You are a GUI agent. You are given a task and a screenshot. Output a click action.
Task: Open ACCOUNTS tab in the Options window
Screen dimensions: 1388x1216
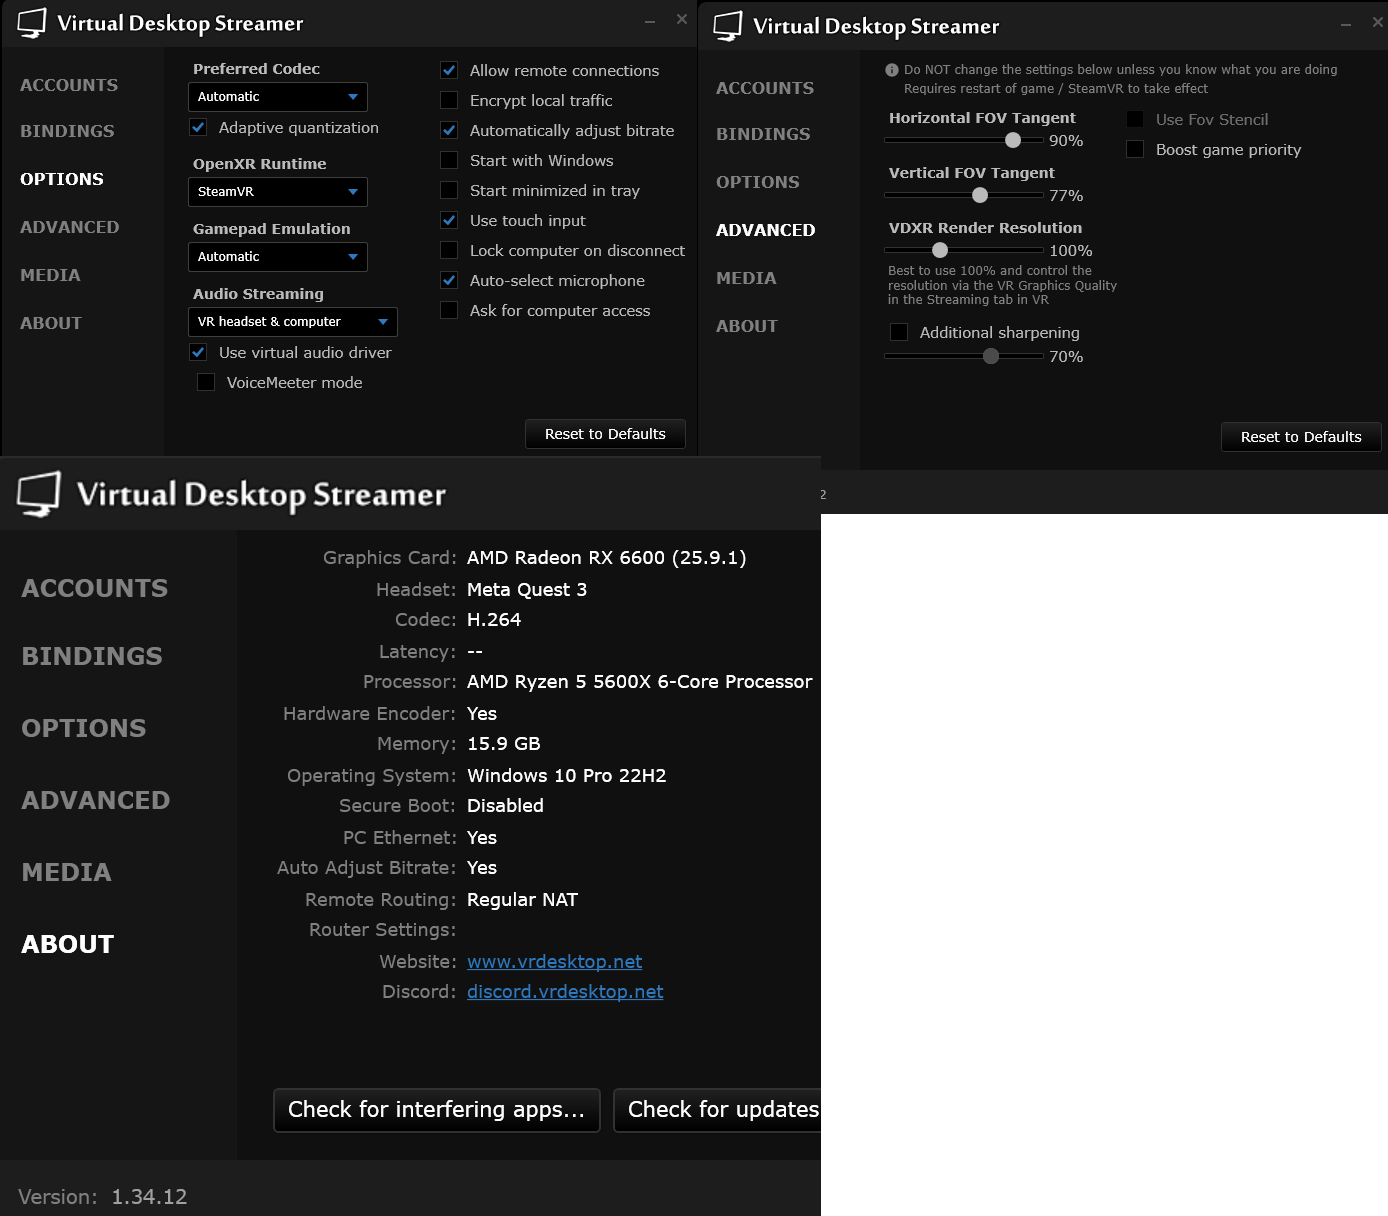tap(69, 86)
